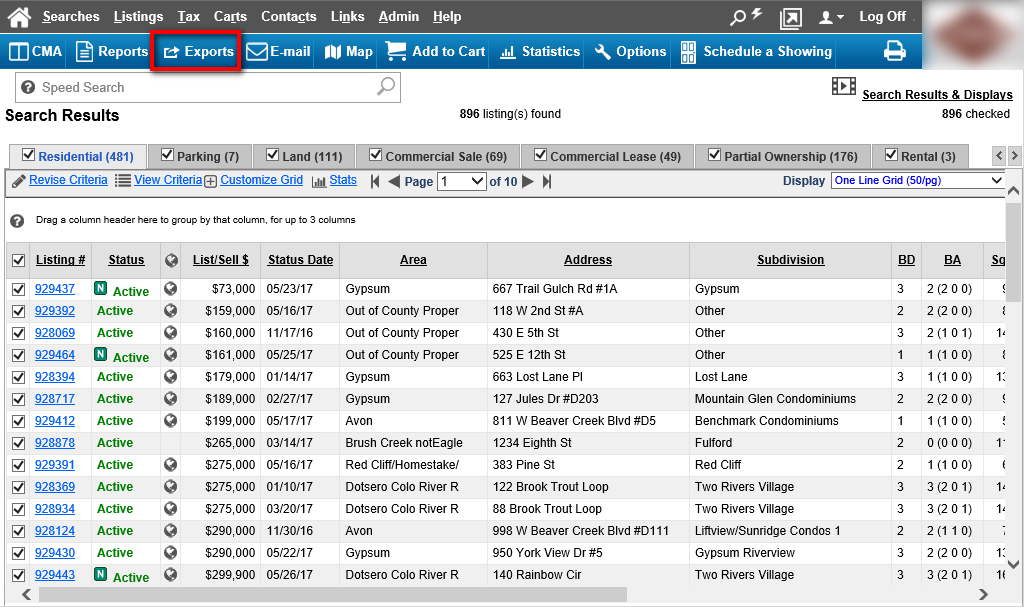
Task: Uncheck listing 929392 checkbox
Action: (x=18, y=311)
